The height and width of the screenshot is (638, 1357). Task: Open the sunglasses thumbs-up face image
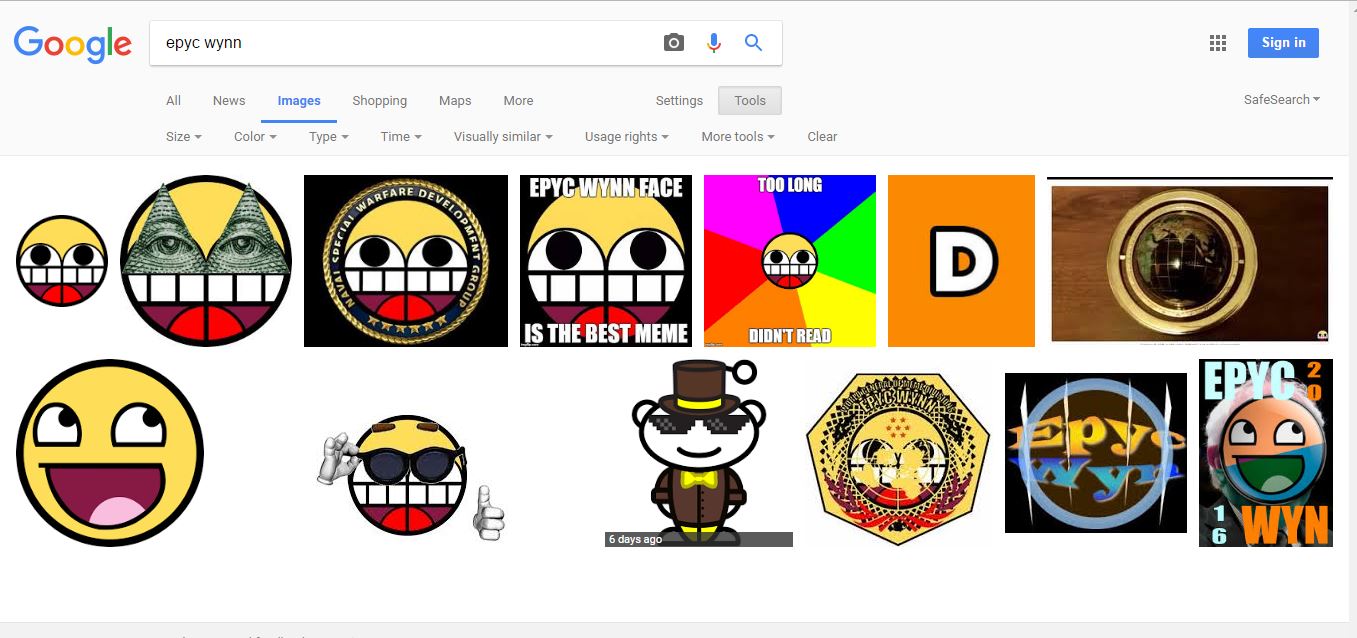[x=411, y=476]
